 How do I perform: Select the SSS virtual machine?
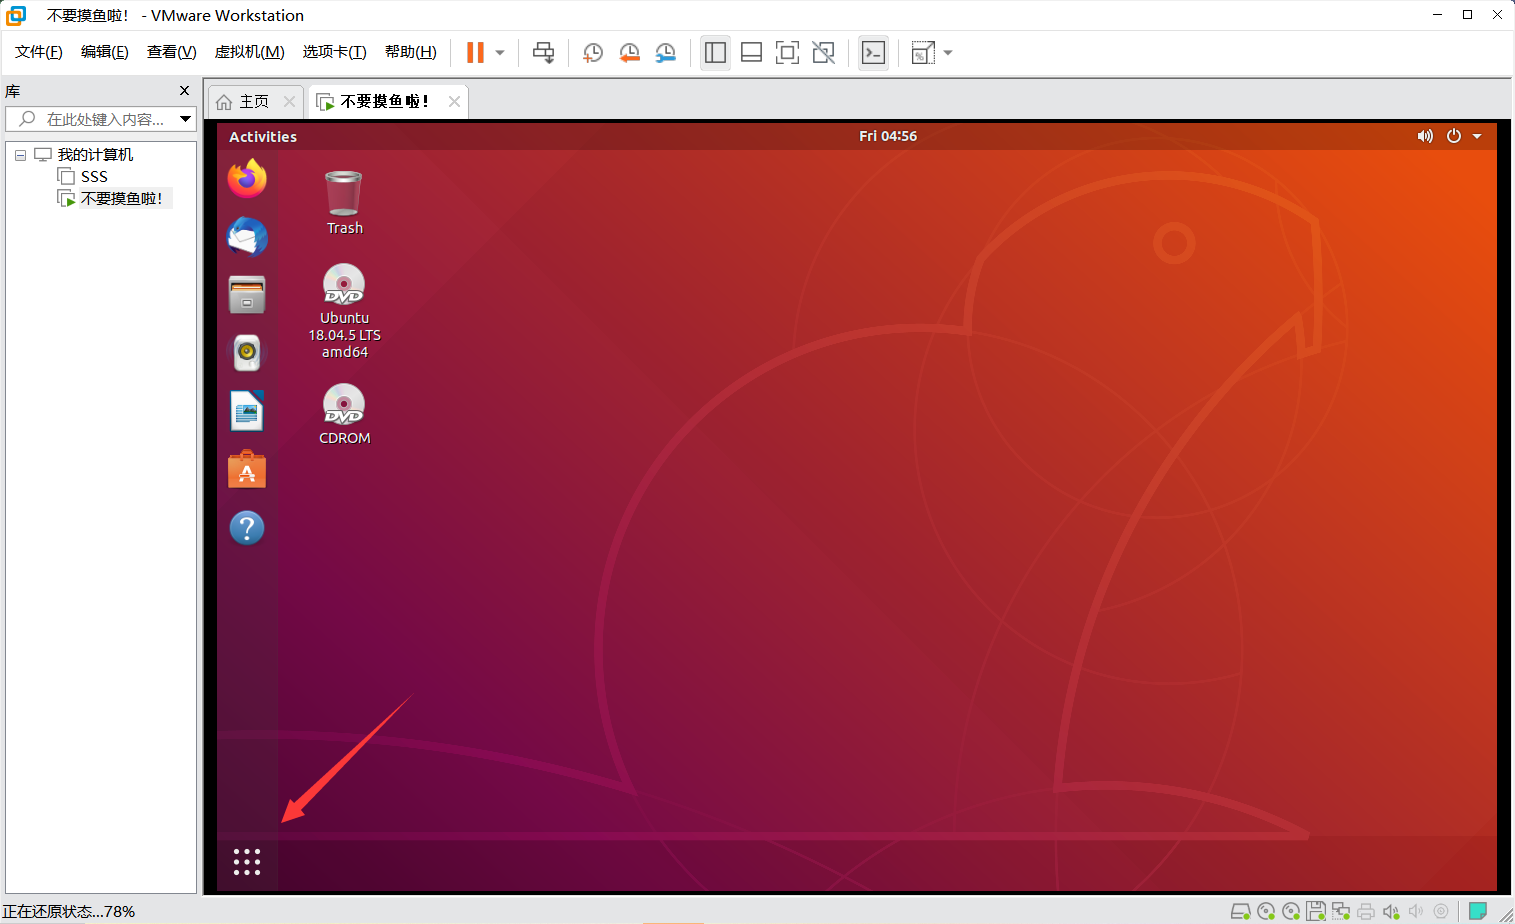click(x=94, y=177)
